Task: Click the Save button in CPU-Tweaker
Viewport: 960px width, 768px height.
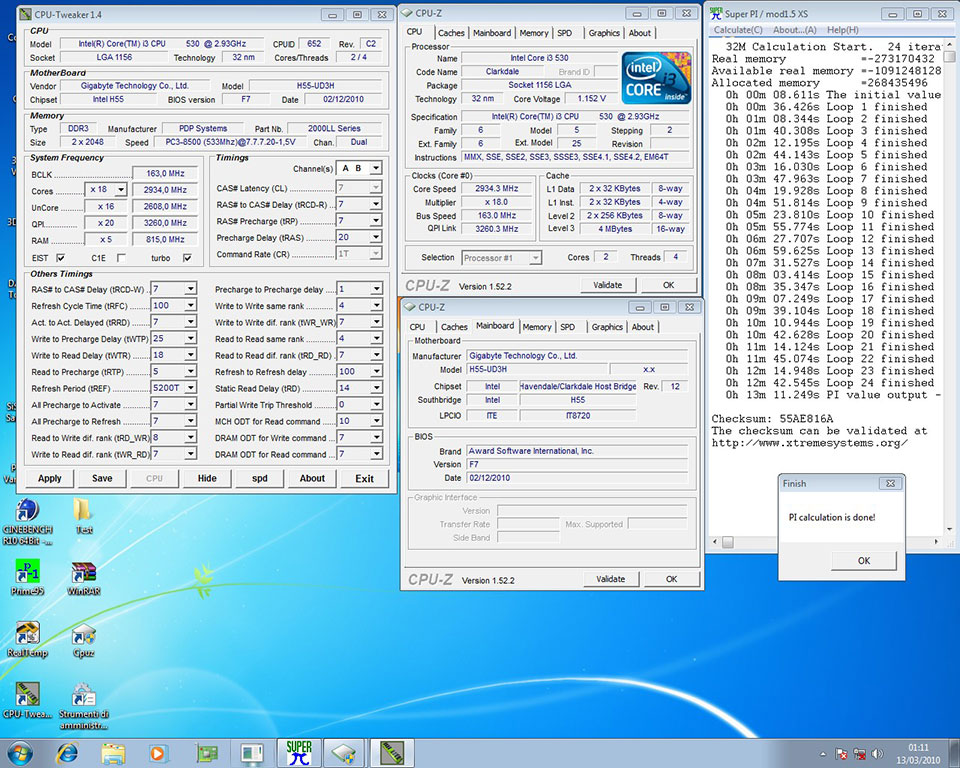Action: 102,478
